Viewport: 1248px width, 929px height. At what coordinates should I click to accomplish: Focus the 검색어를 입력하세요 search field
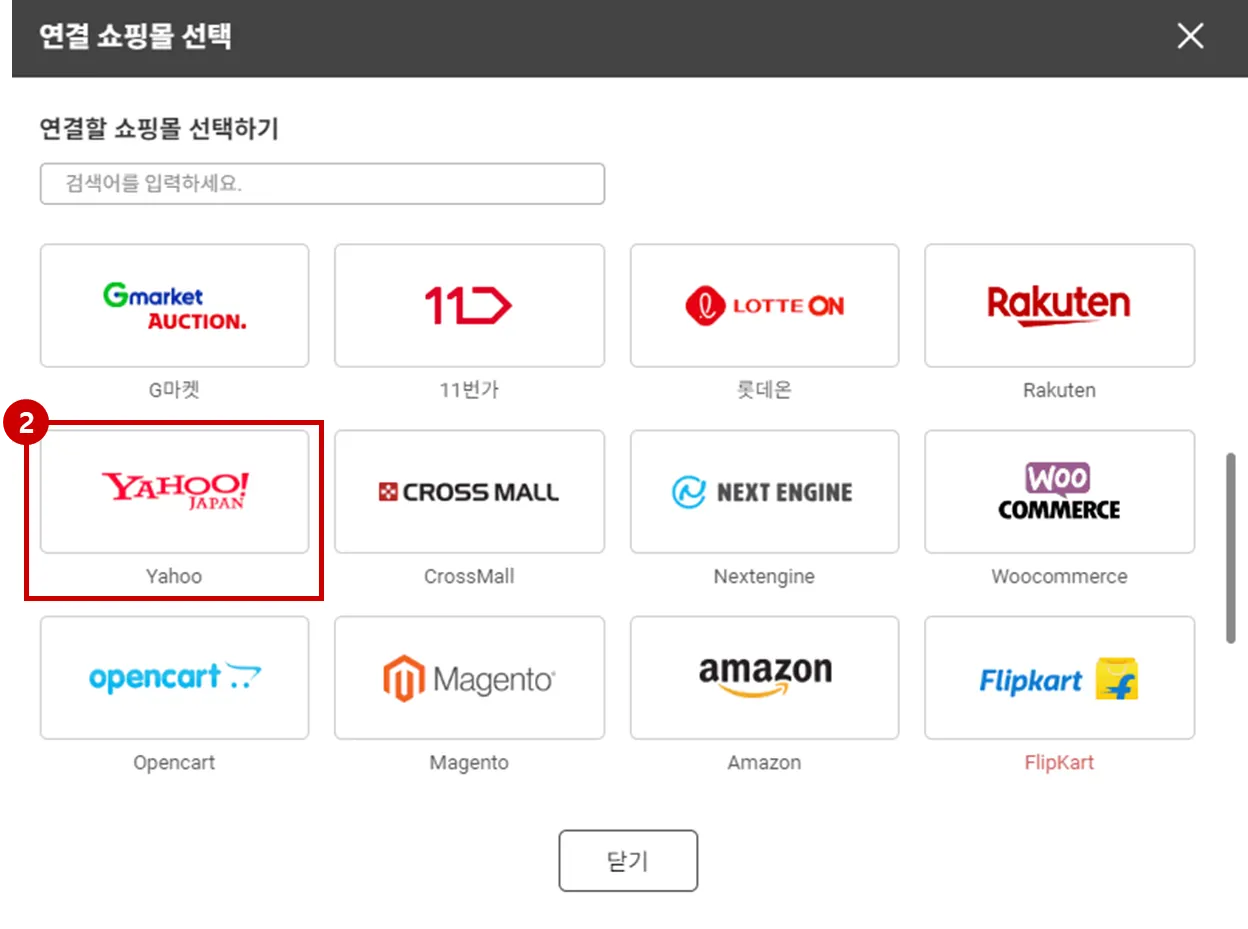[322, 184]
